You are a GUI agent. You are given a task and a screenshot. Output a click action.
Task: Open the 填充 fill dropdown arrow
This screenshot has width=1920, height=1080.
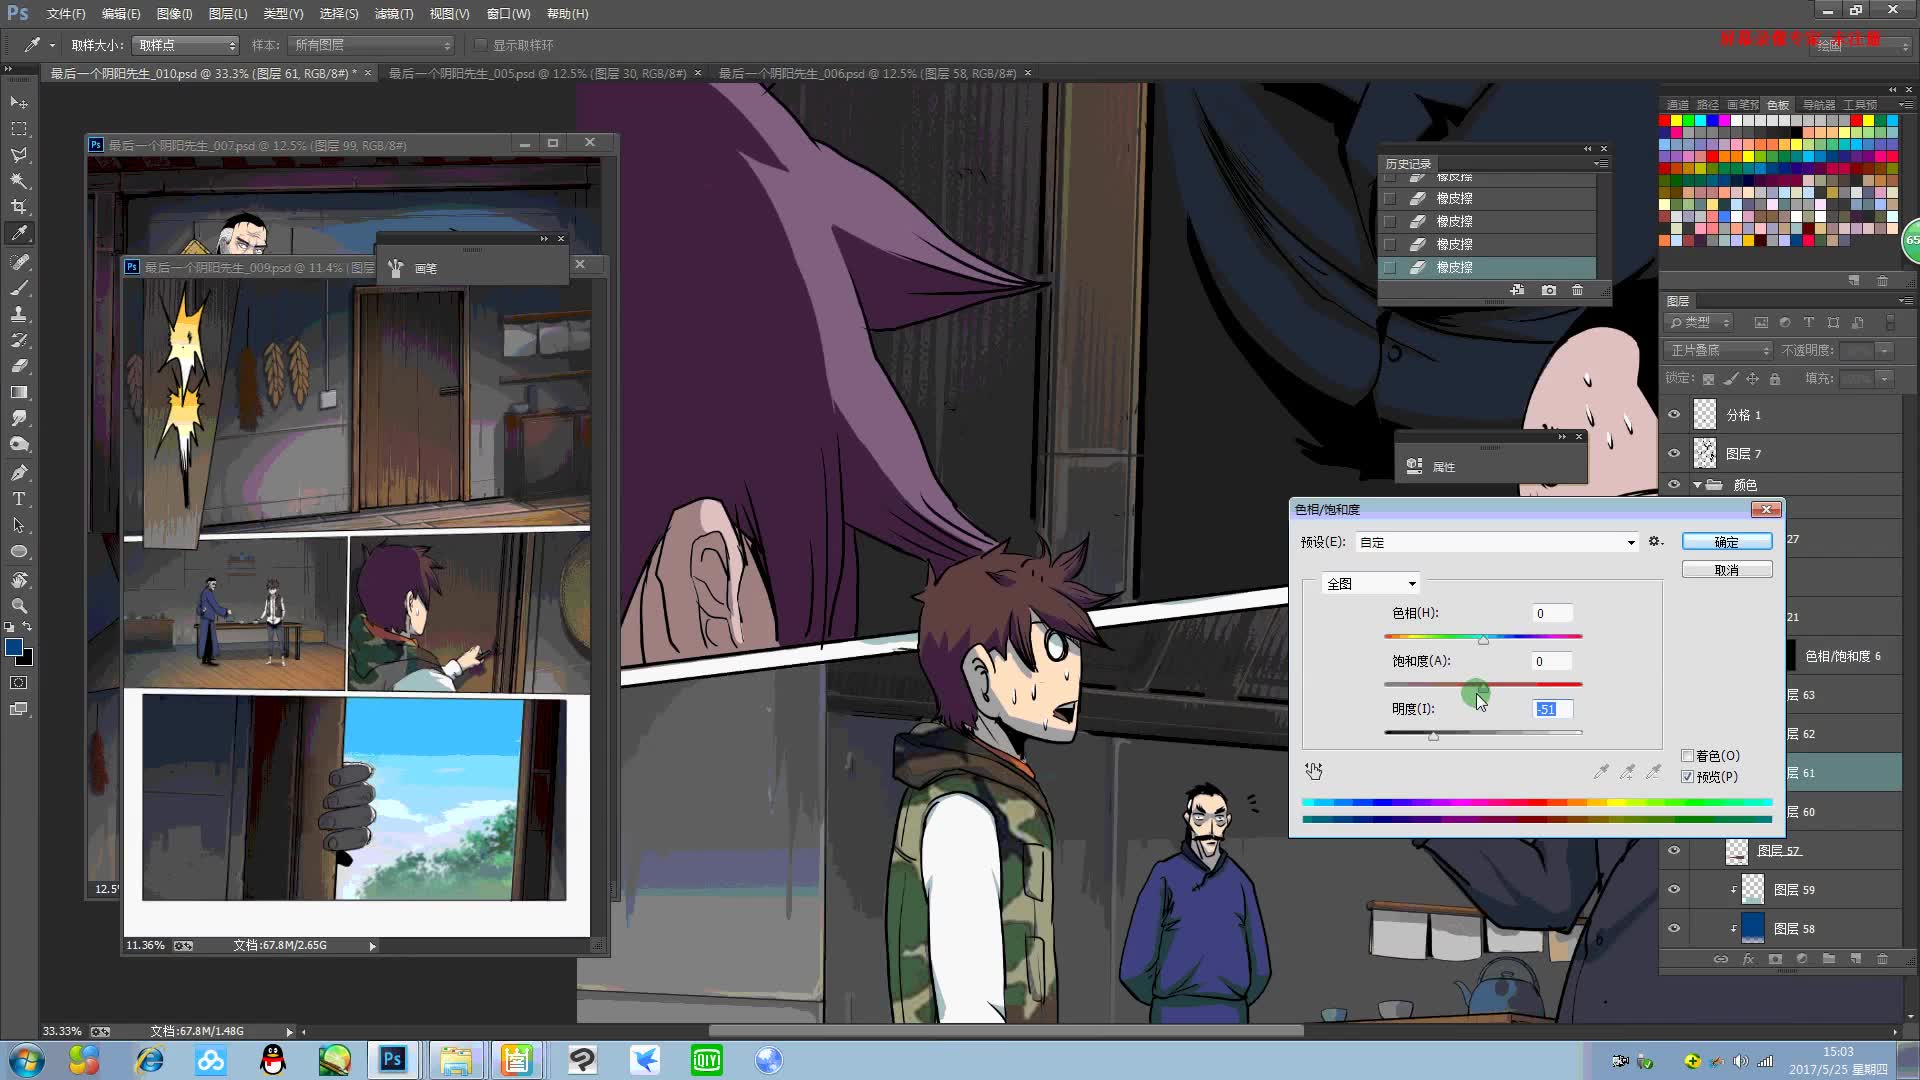tap(1885, 379)
